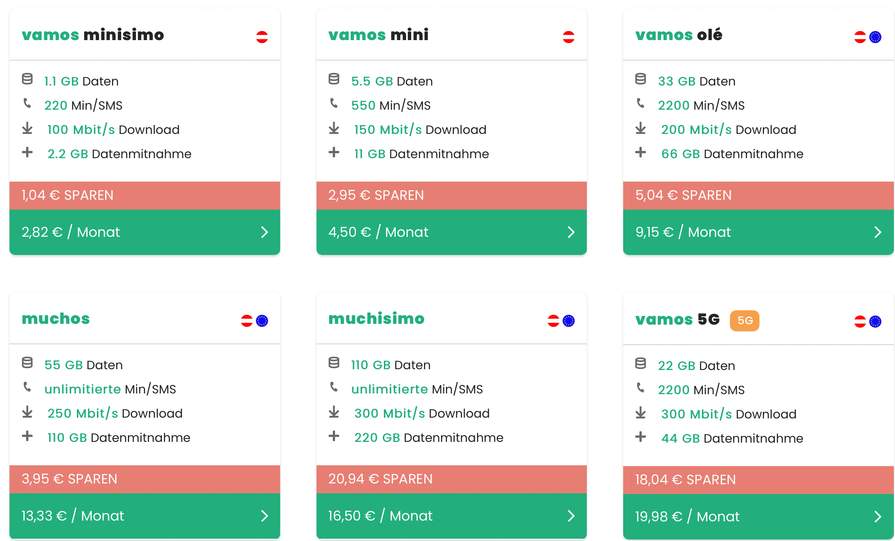The image size is (895, 541).
Task: Open the chevron arrow on 9,15 € / Monat
Action: pyautogui.click(x=877, y=232)
